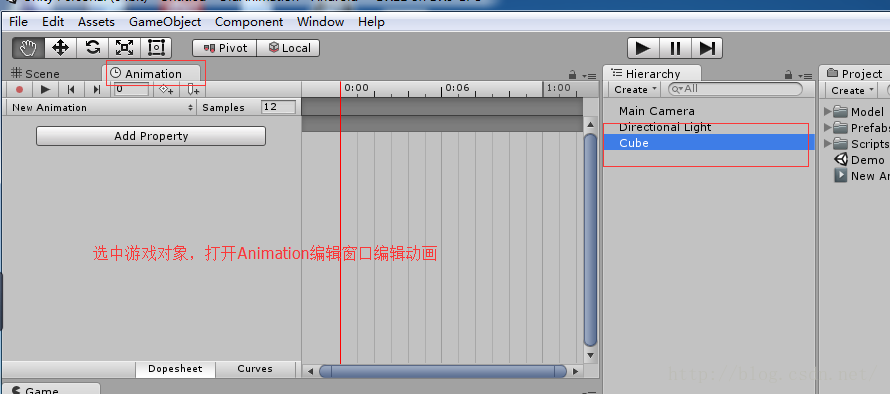
Task: Enable animation record mode
Action: click(x=19, y=89)
